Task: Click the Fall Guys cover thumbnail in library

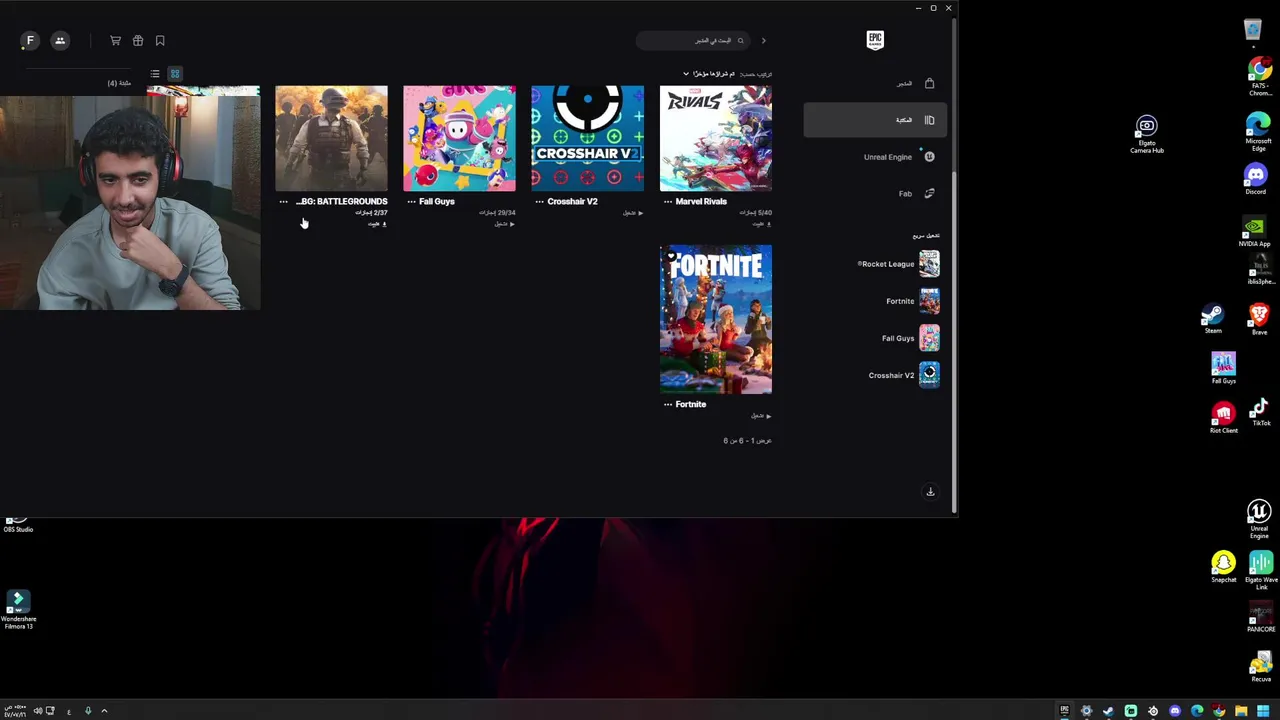Action: [459, 138]
